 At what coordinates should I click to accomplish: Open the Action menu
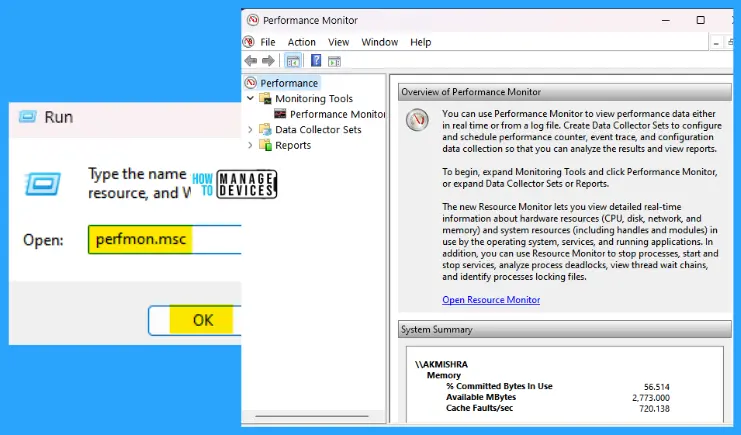302,42
